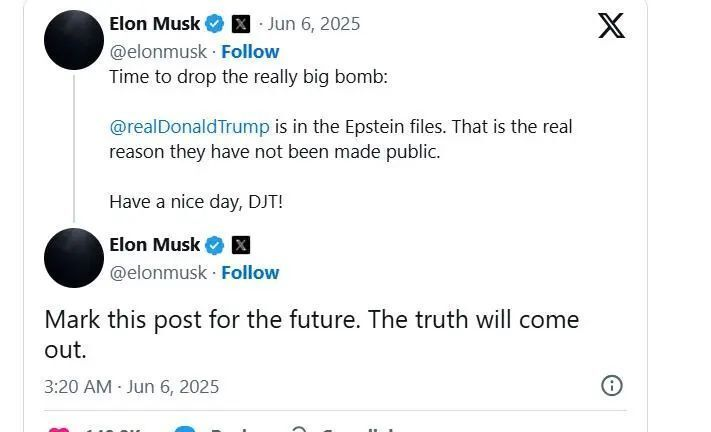Like the post with the pink heart icon
Image resolution: width=711 pixels, height=432 pixels.
pyautogui.click(x=60, y=429)
